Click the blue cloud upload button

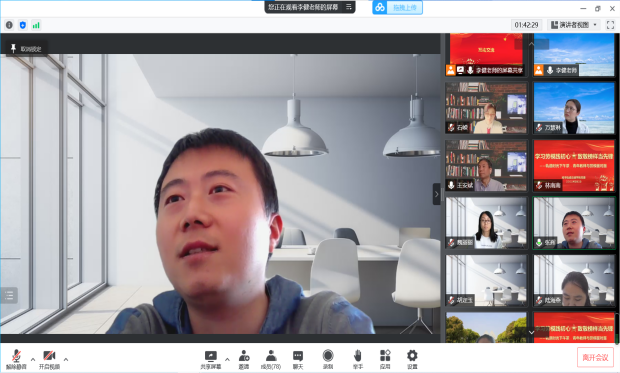pyautogui.click(x=397, y=7)
